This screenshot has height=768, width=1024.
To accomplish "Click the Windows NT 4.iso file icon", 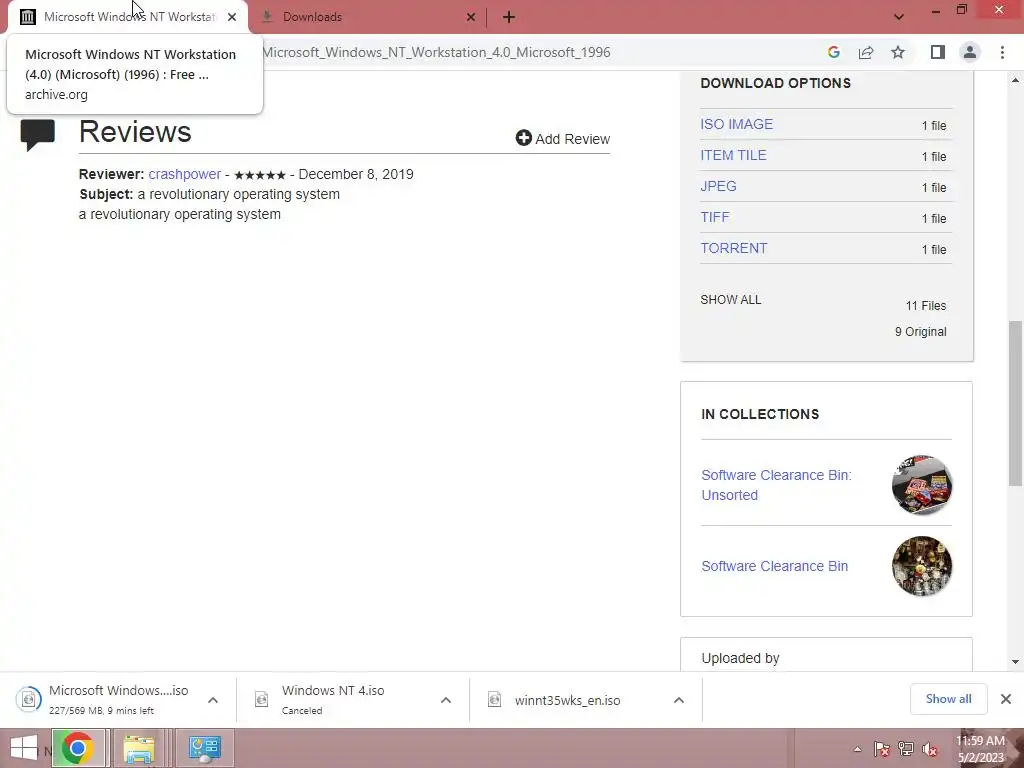I will (x=261, y=699).
